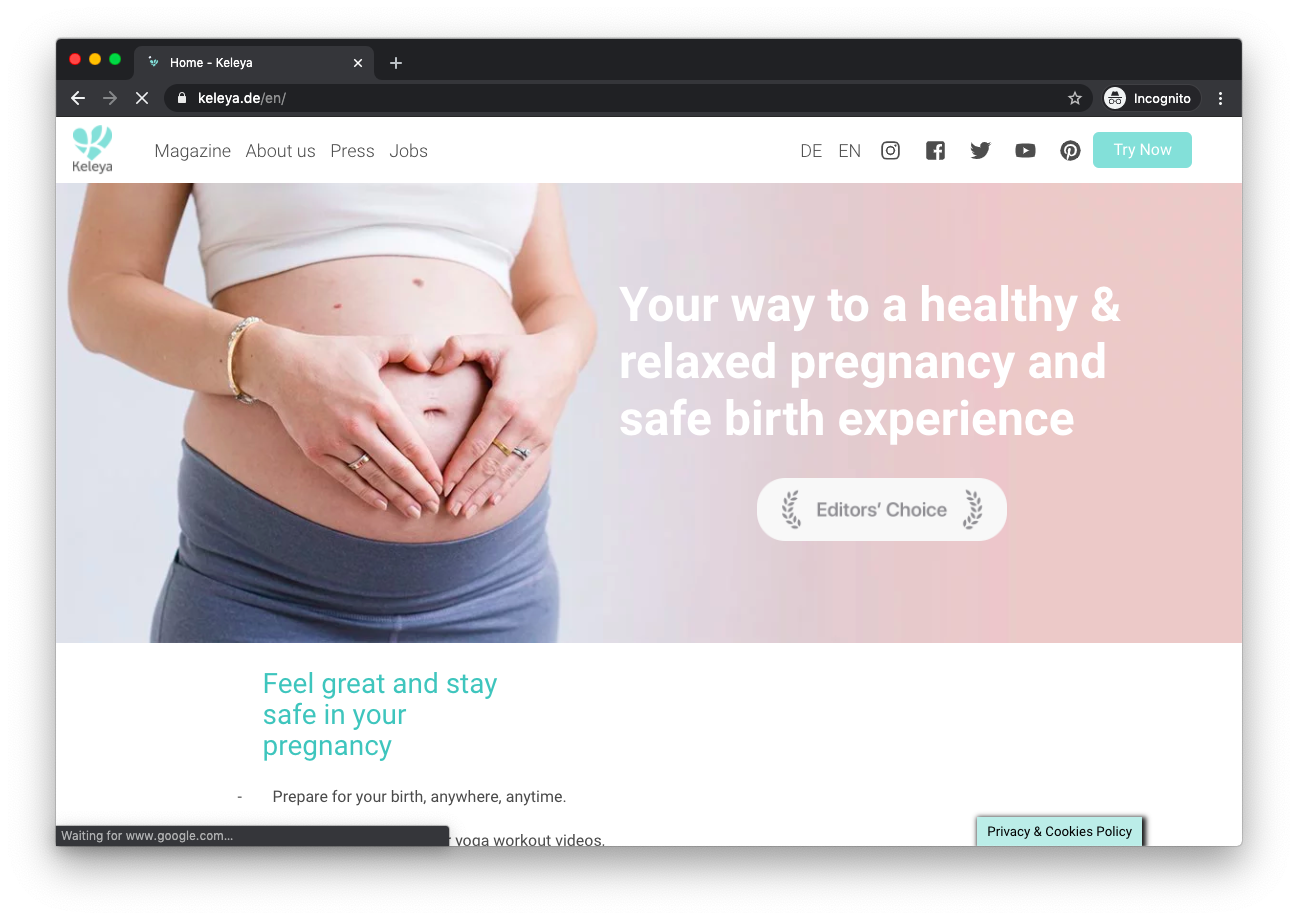Open Keleya's Pinterest page icon

tap(1070, 151)
